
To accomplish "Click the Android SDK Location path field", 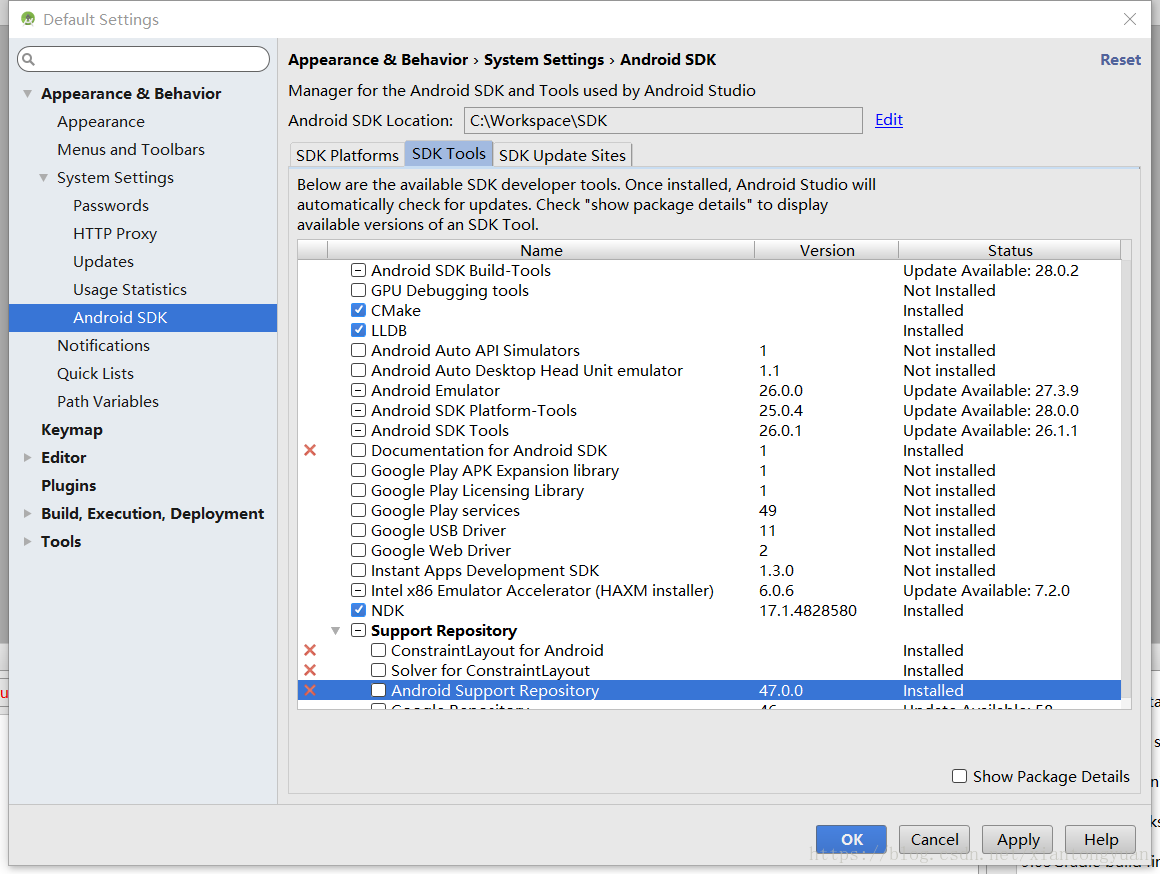I will (x=663, y=121).
